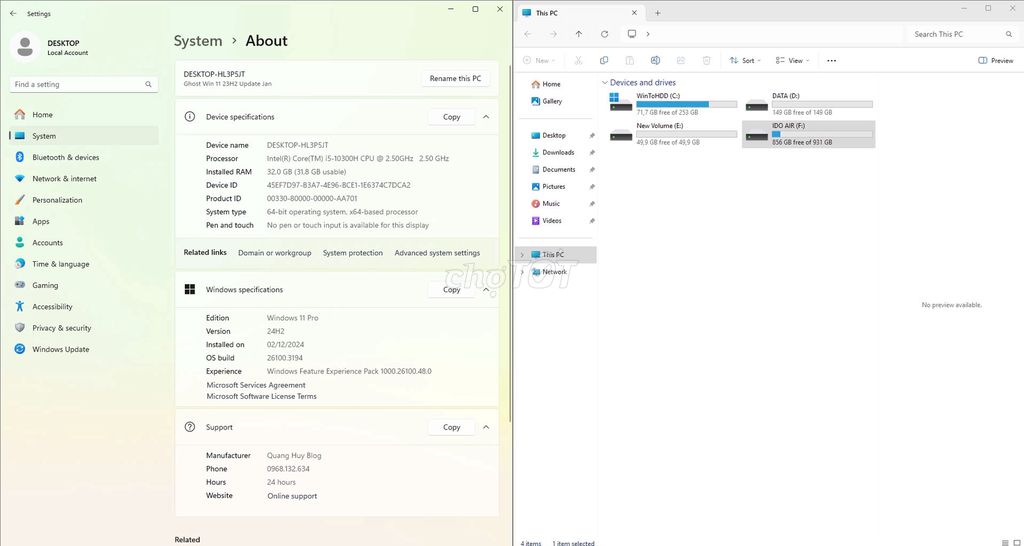Toggle the Preview pane button

[x=996, y=60]
